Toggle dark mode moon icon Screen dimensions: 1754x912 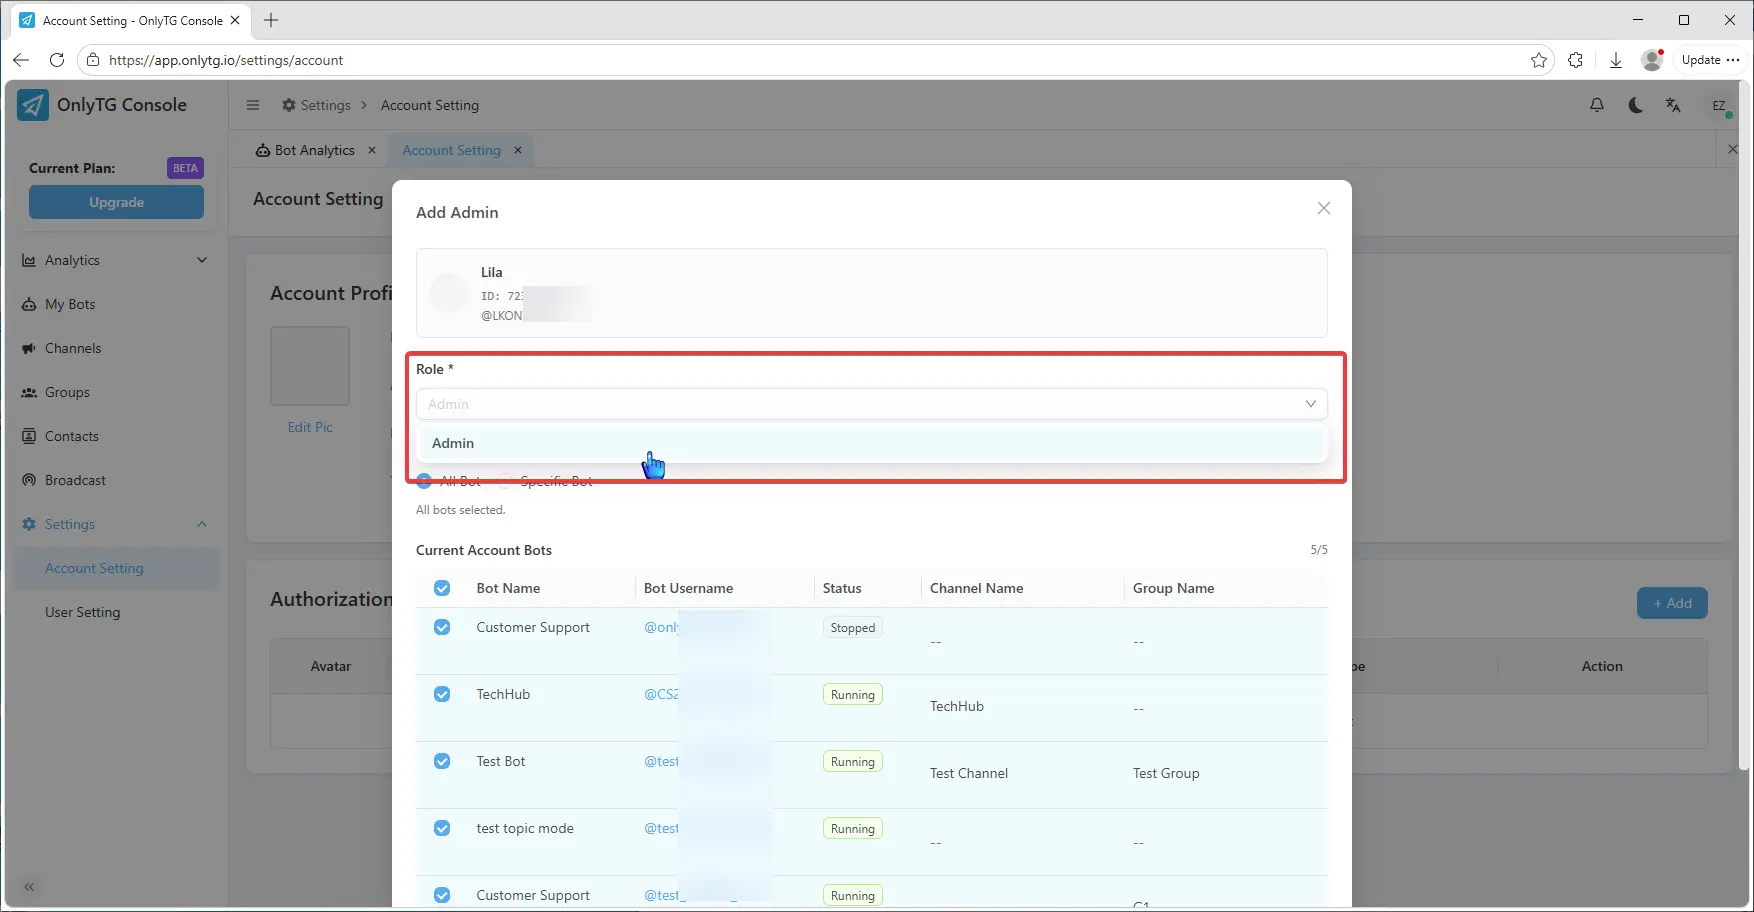[x=1635, y=105]
